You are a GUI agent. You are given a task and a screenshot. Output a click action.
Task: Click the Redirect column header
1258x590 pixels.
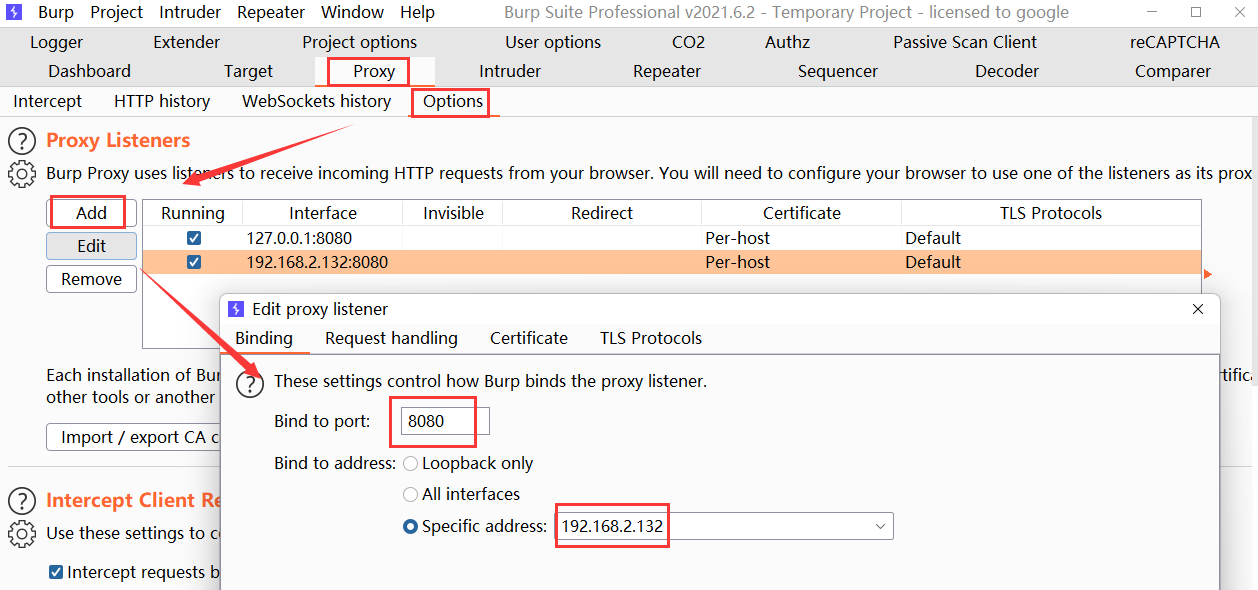pyautogui.click(x=602, y=213)
